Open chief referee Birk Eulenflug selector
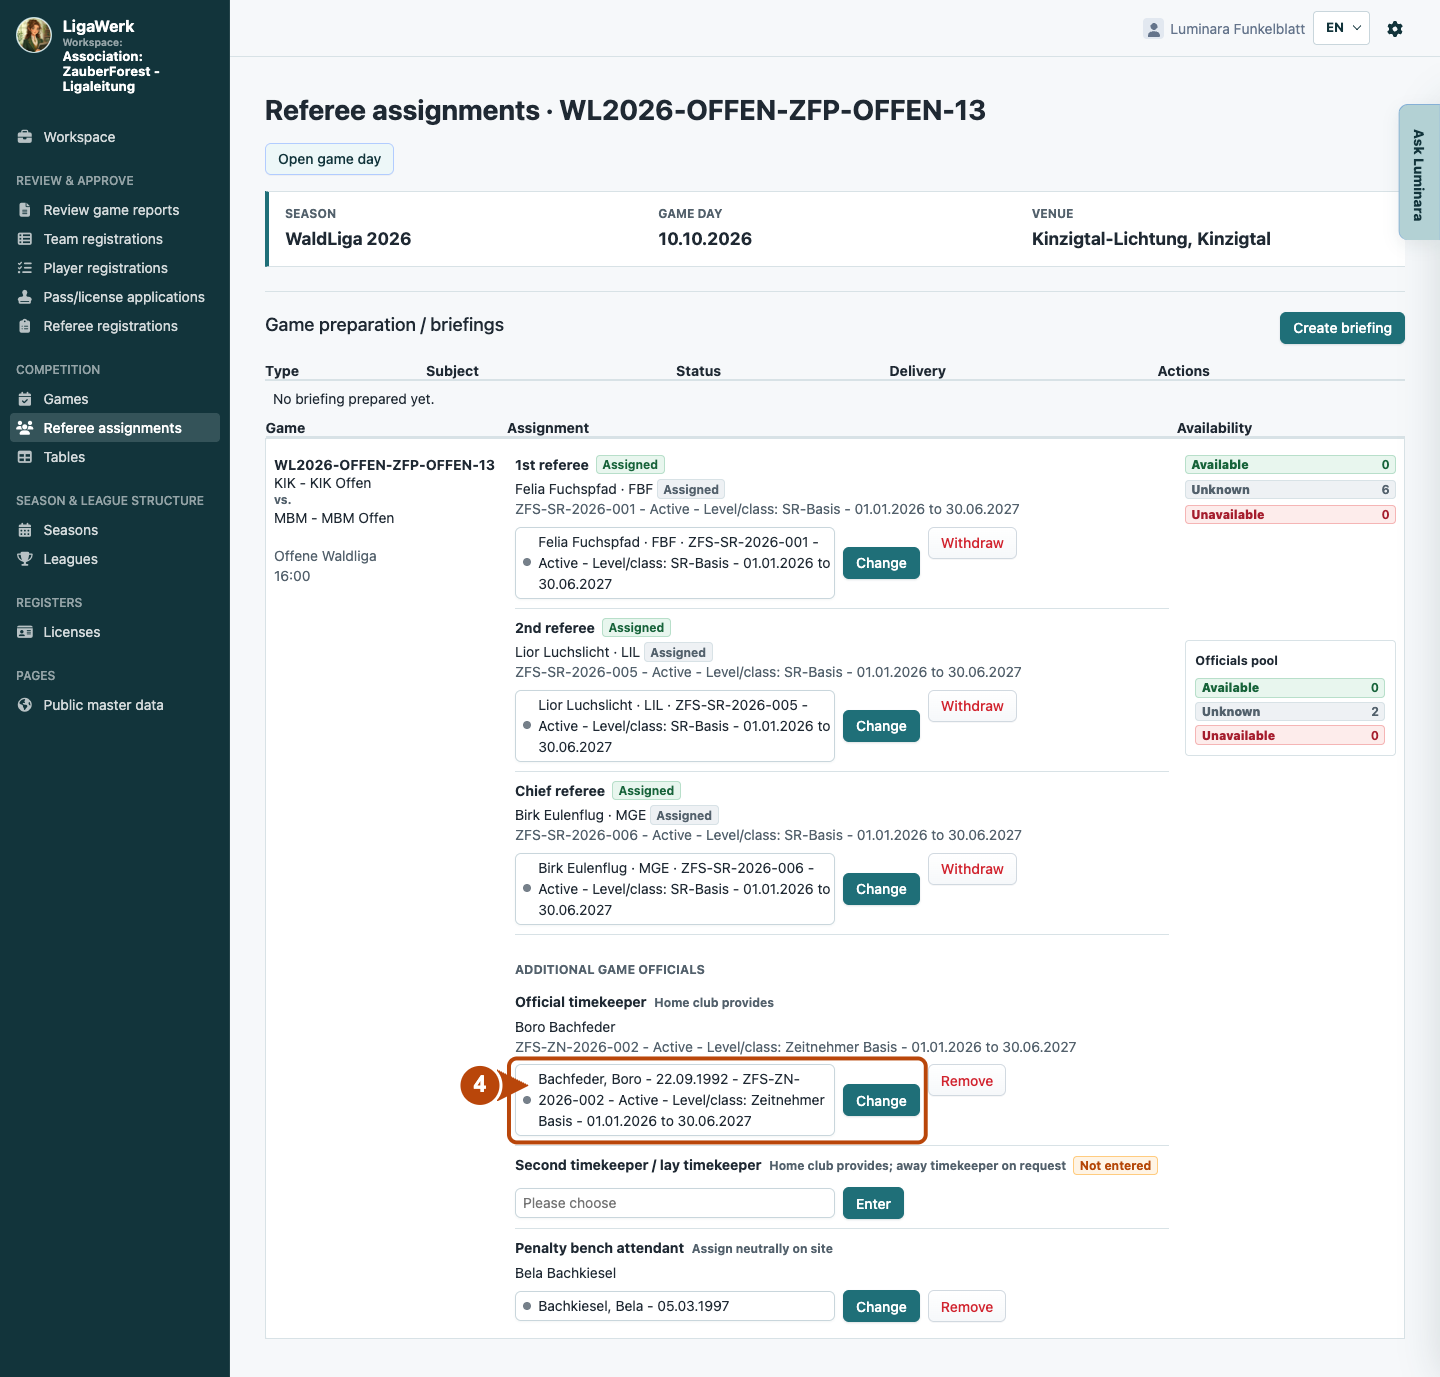Viewport: 1440px width, 1377px height. pyautogui.click(x=675, y=889)
